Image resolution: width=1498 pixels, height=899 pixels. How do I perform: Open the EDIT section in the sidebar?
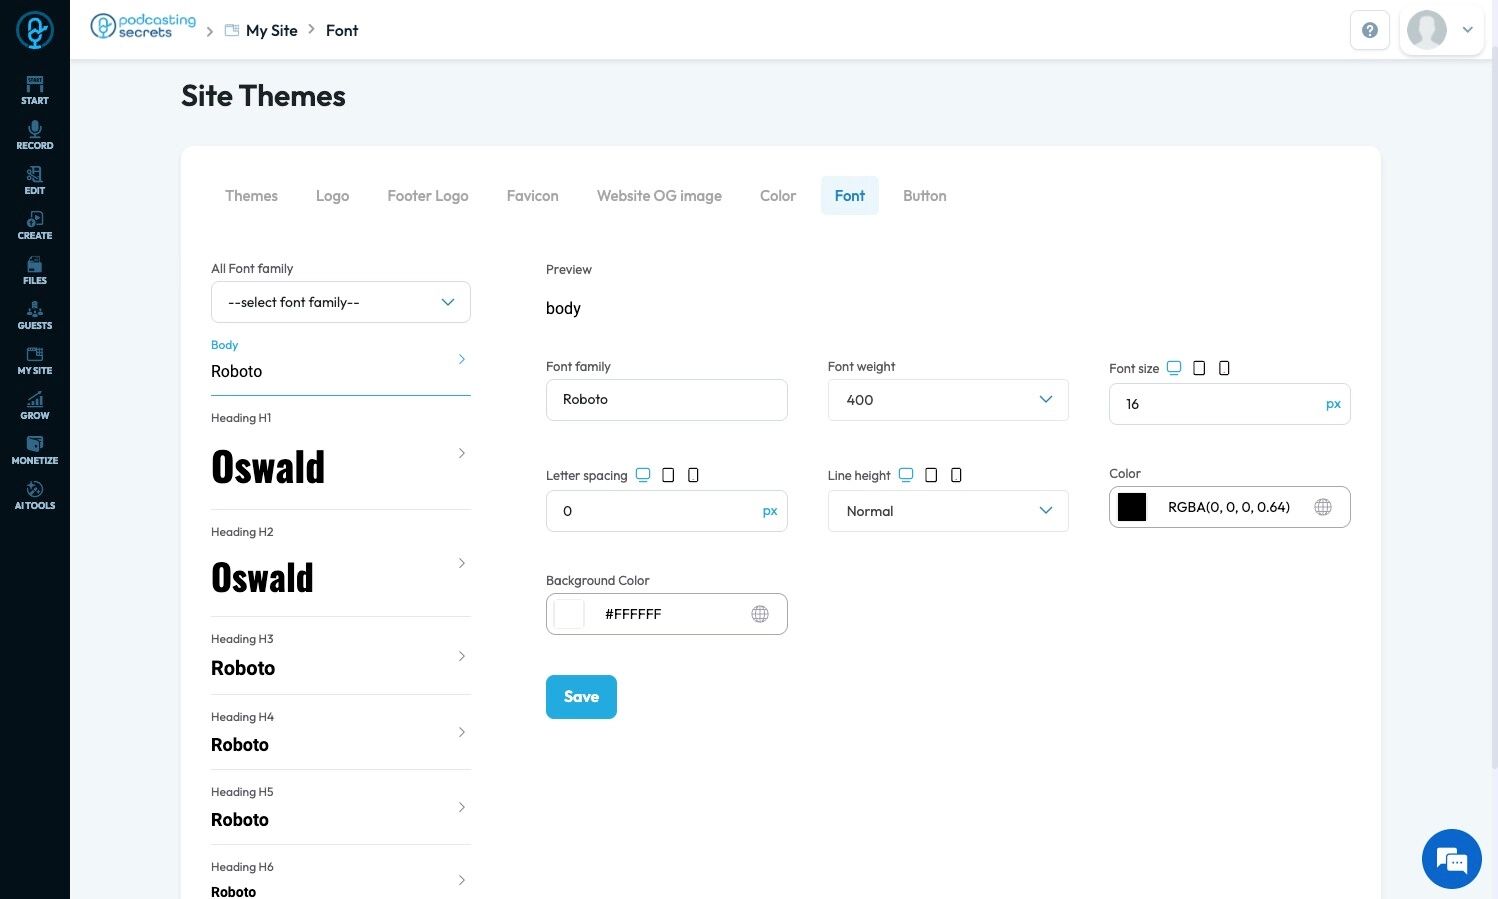pos(35,180)
